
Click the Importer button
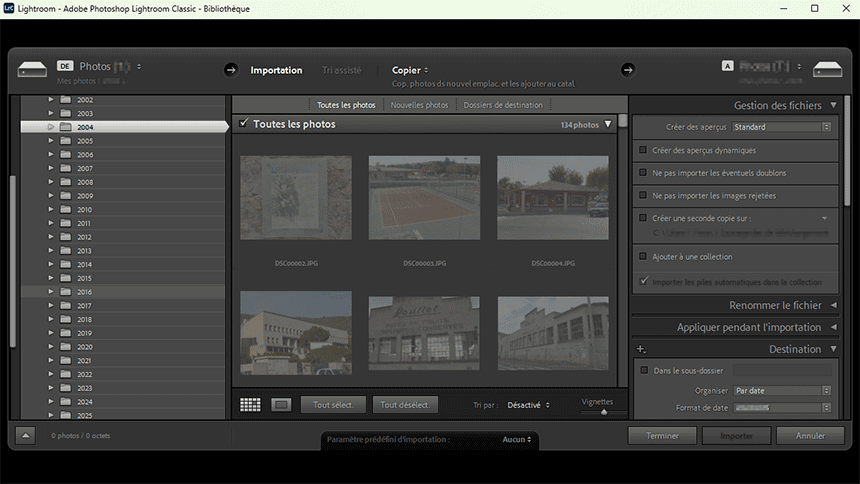737,436
